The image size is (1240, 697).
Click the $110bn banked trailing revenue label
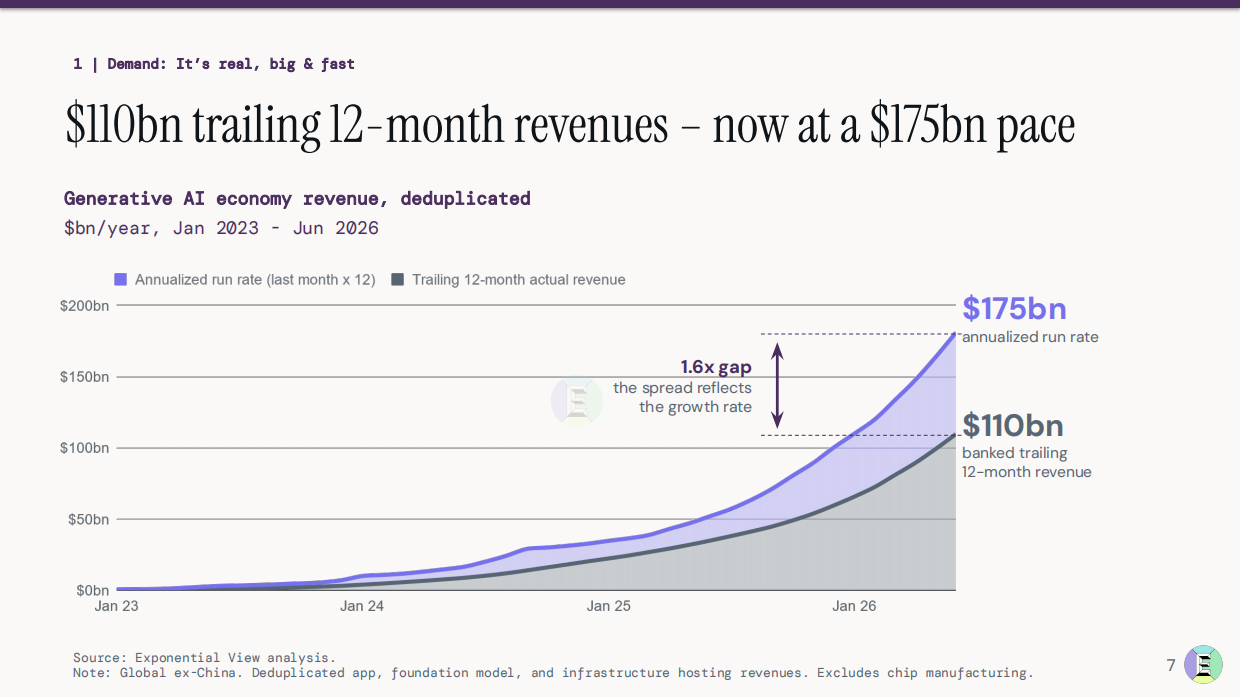1027,446
